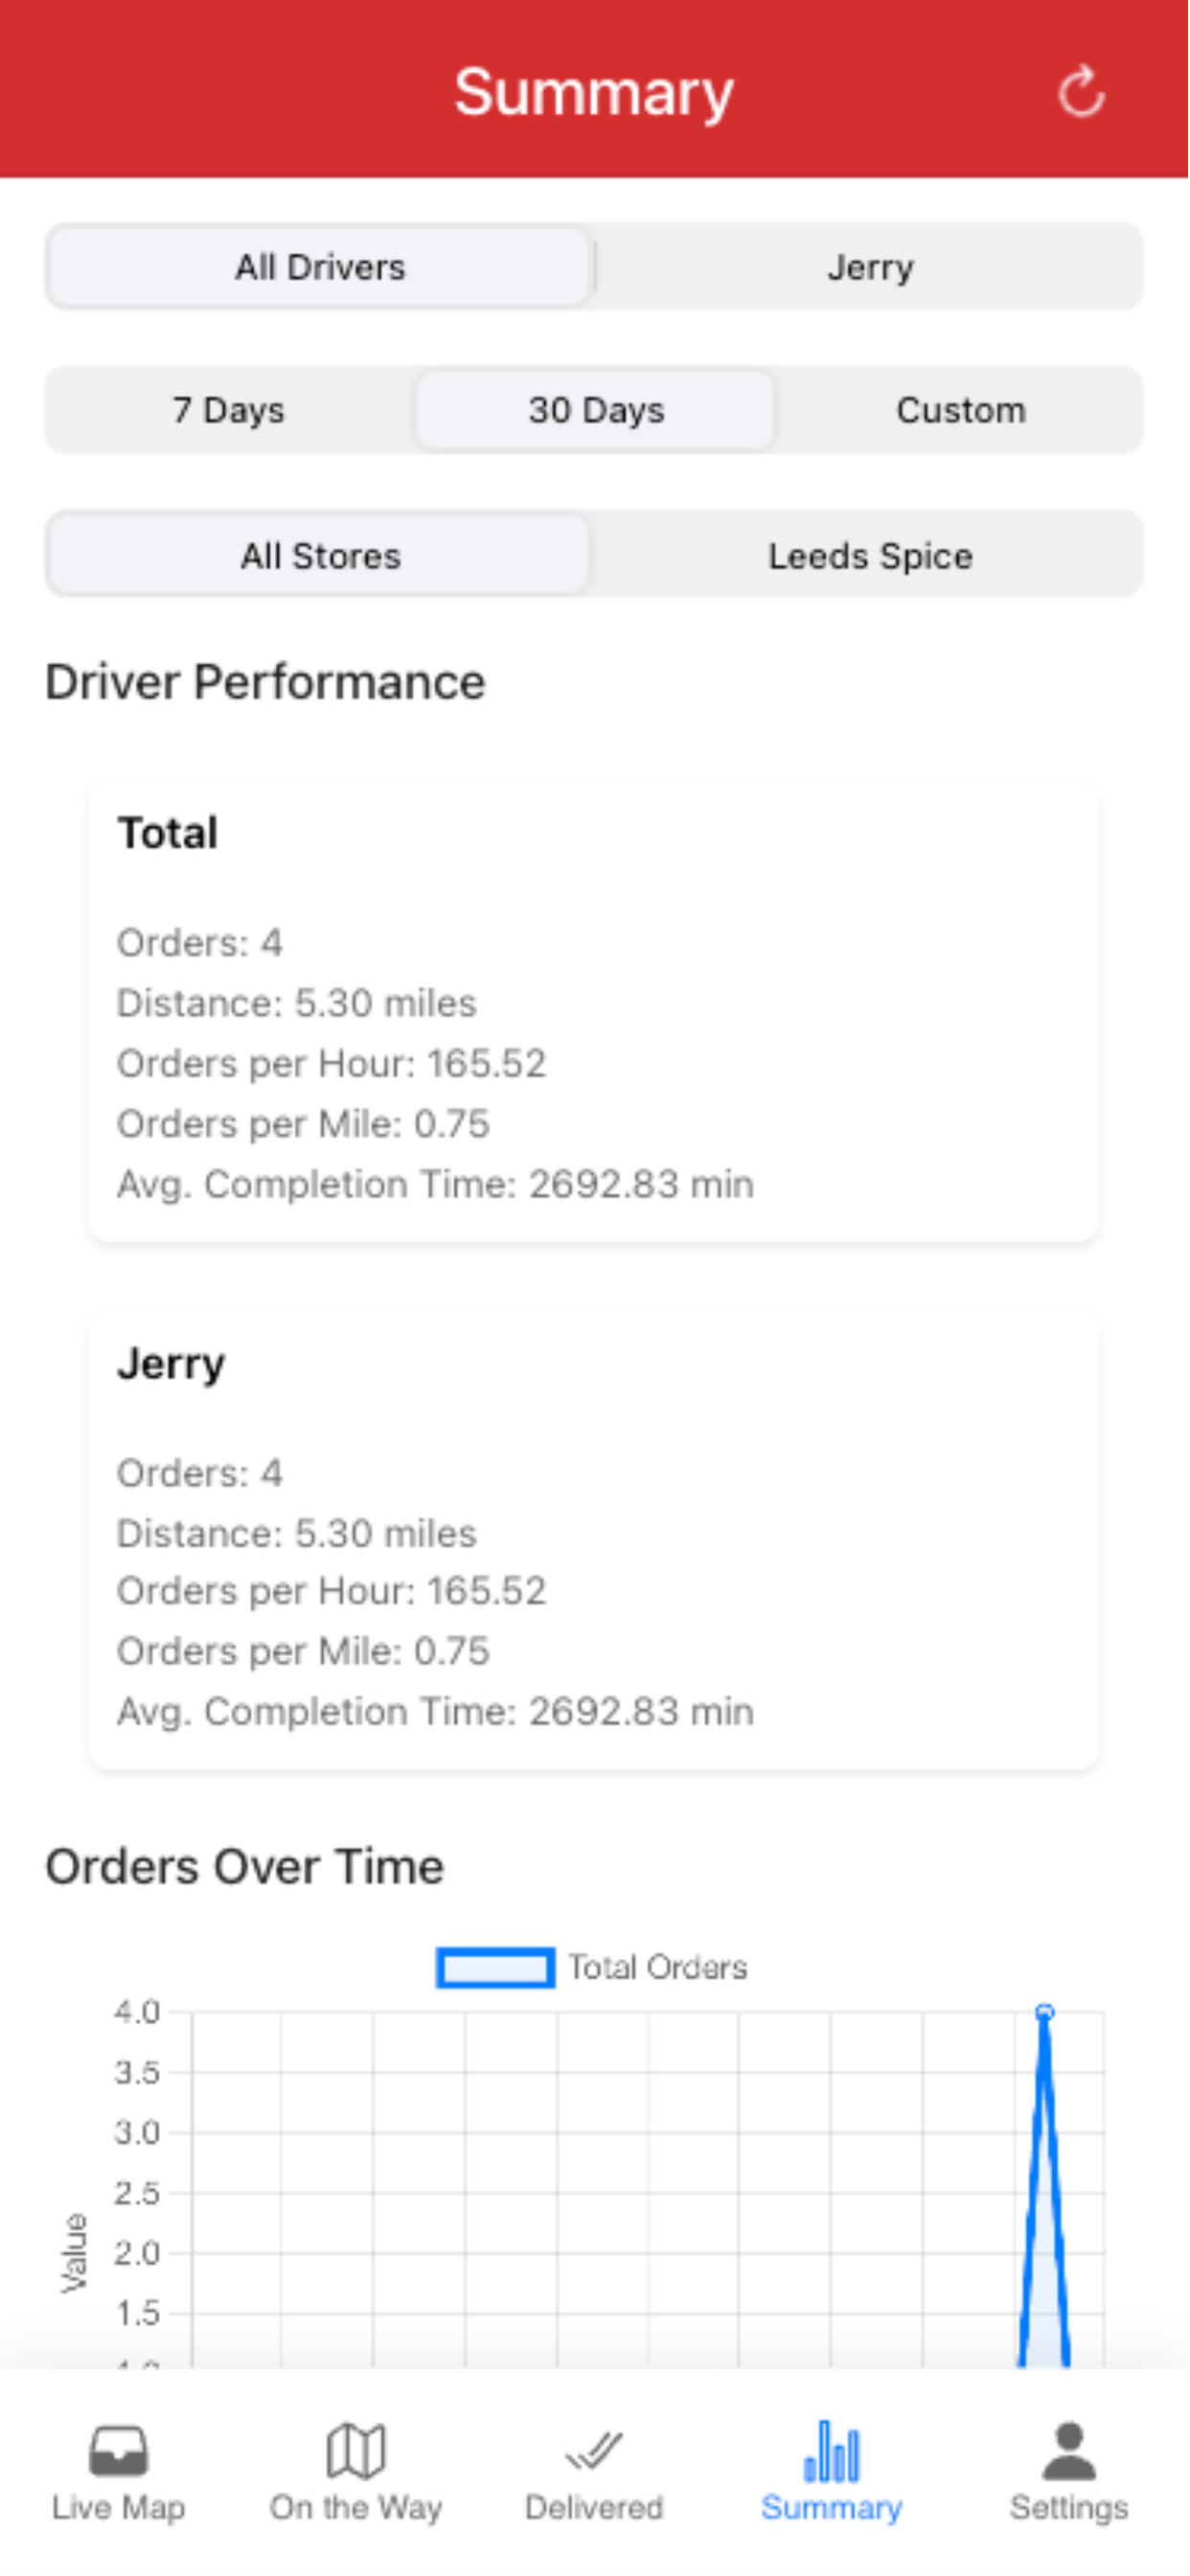Choose the 30 Days range
1190x2576 pixels.
596,410
